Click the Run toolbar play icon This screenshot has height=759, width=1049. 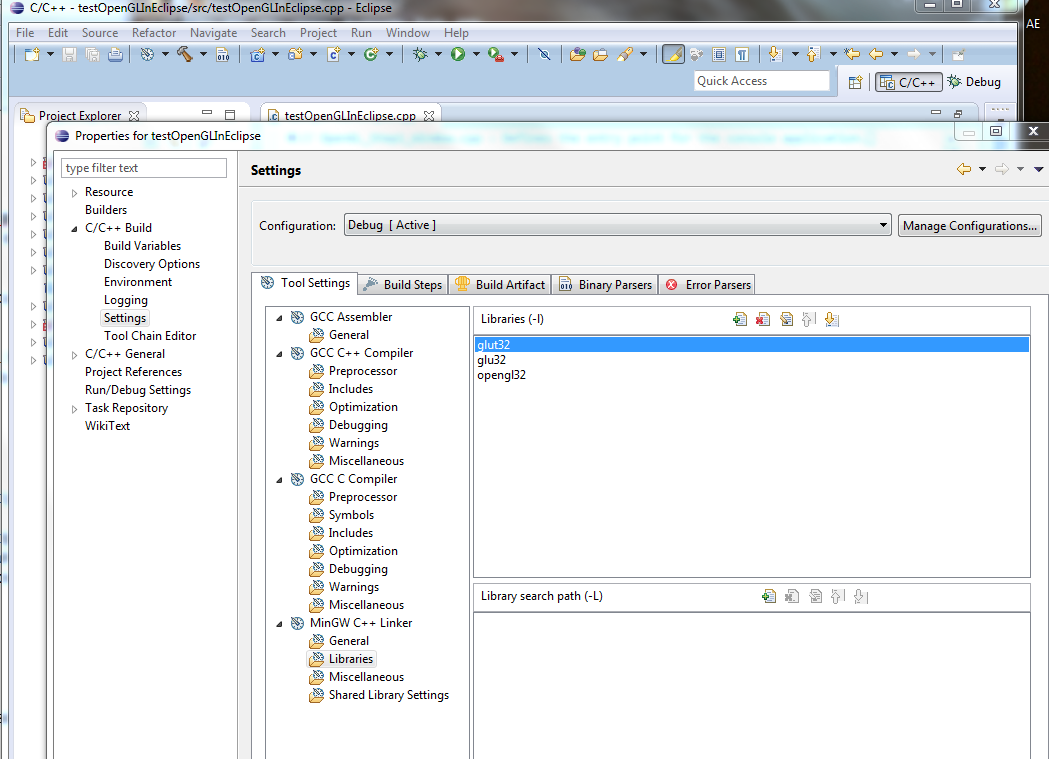tap(458, 55)
